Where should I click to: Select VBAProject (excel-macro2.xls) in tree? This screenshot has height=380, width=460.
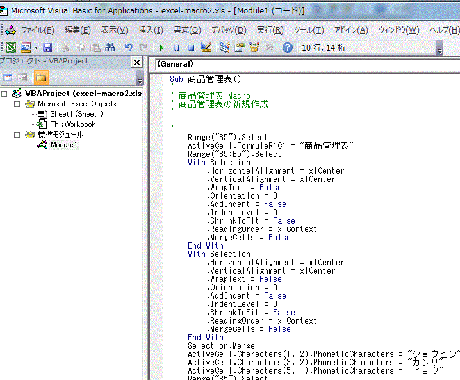coord(83,93)
